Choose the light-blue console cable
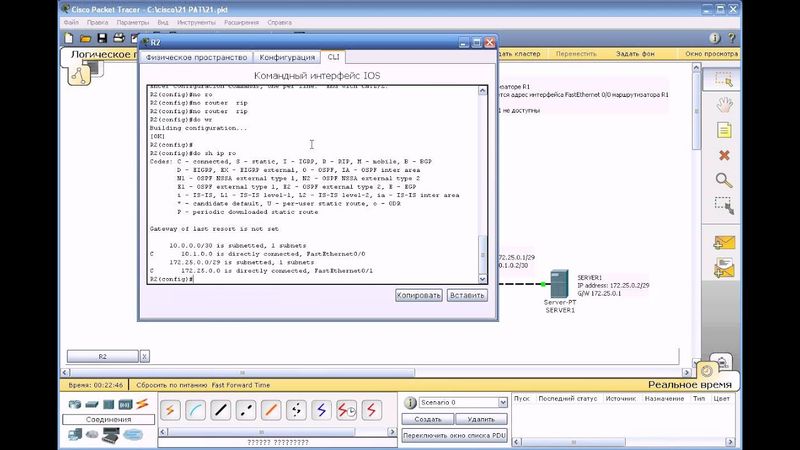 (x=195, y=410)
